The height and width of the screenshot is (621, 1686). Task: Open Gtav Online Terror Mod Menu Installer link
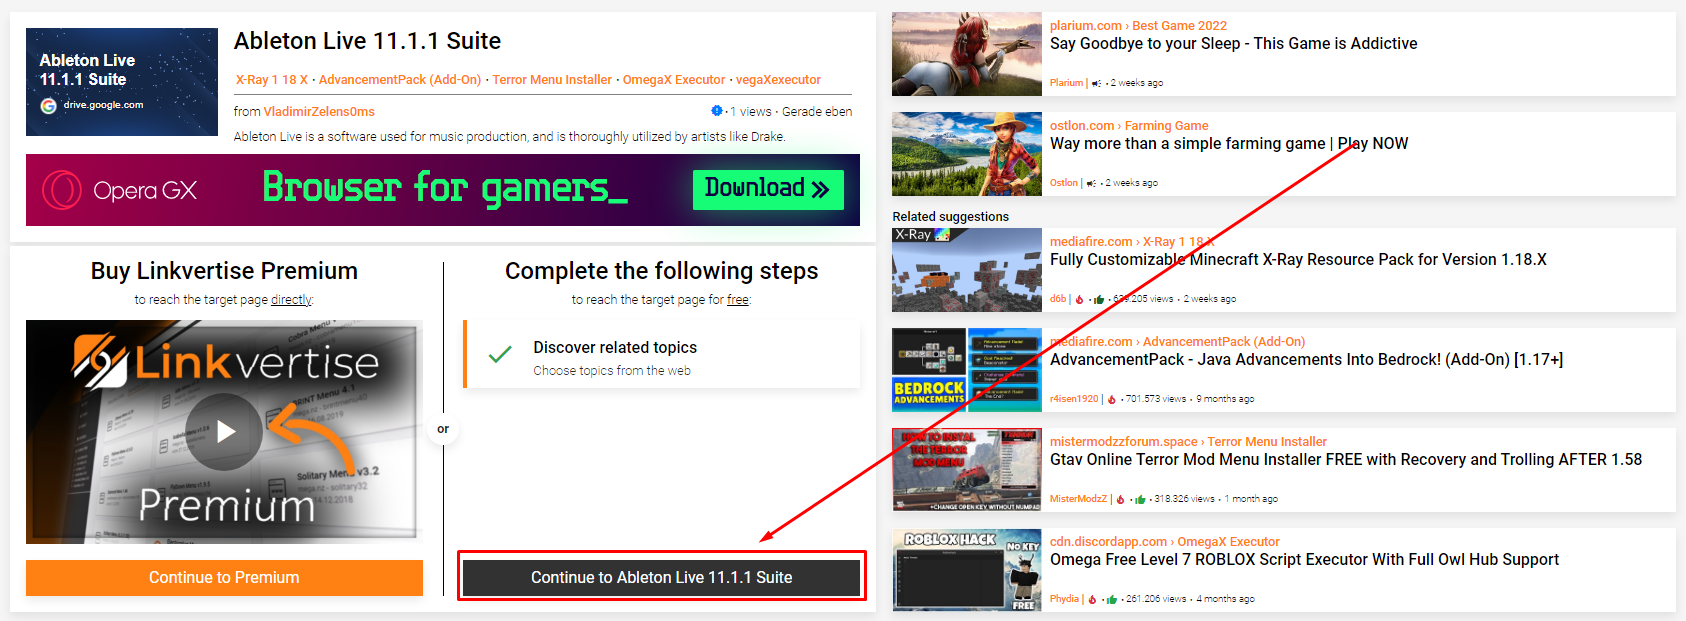point(1346,460)
